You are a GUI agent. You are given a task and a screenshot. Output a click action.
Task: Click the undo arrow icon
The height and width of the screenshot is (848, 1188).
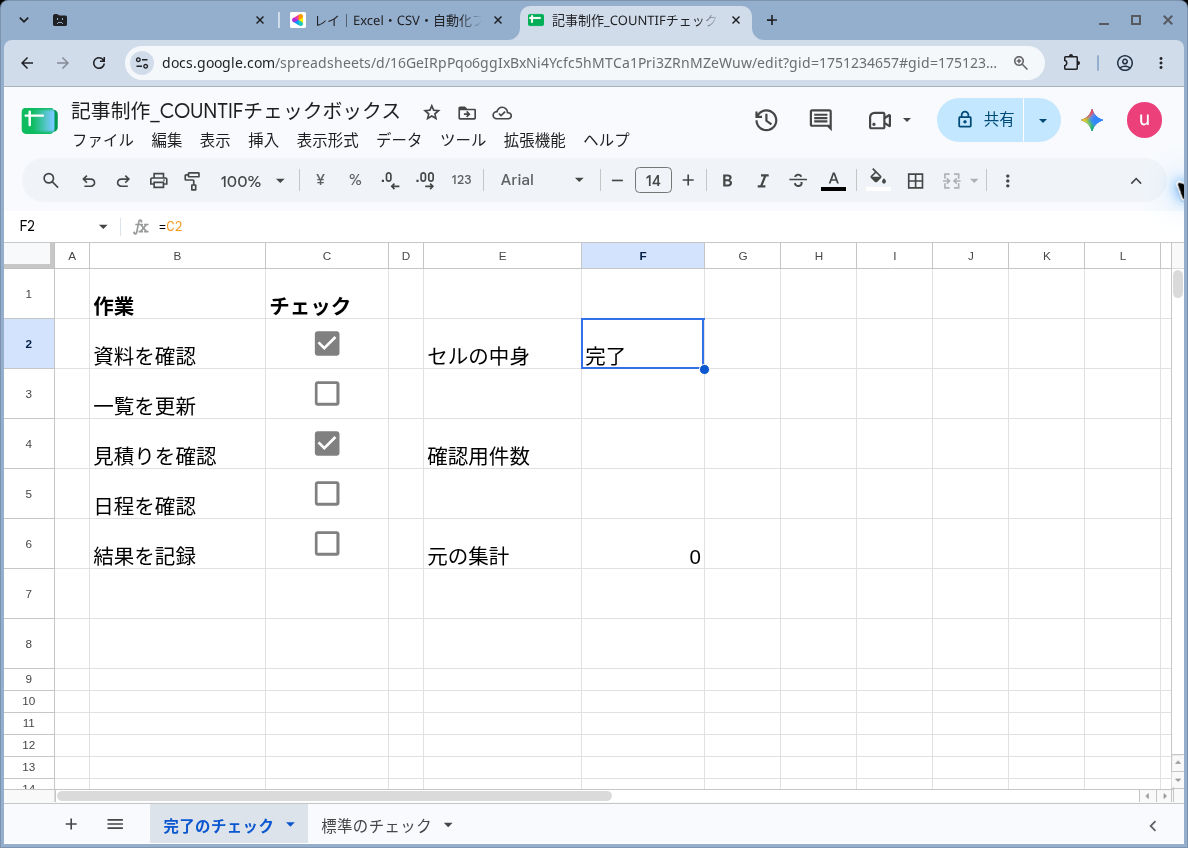tap(89, 180)
